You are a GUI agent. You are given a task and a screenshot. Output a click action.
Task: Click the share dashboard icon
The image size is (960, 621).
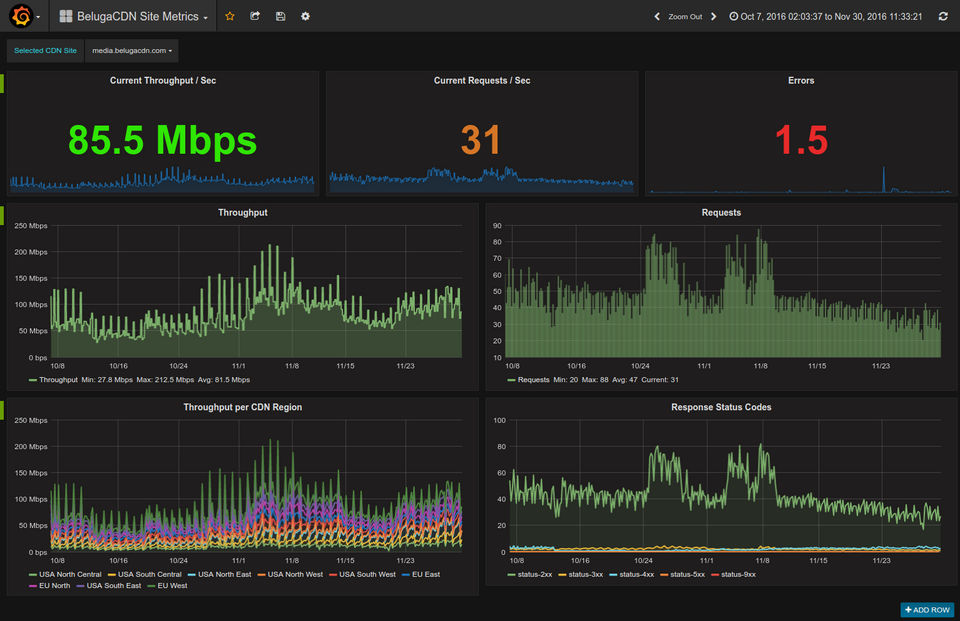pos(255,16)
